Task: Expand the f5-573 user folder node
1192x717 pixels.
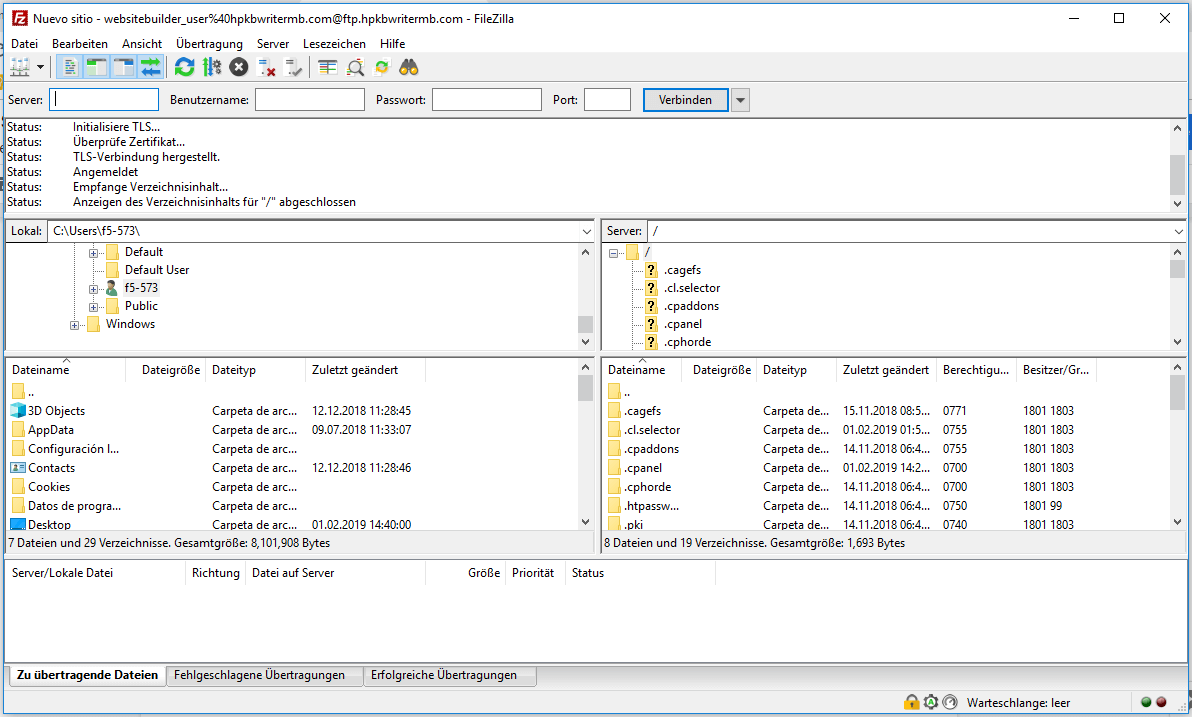Action: click(94, 289)
